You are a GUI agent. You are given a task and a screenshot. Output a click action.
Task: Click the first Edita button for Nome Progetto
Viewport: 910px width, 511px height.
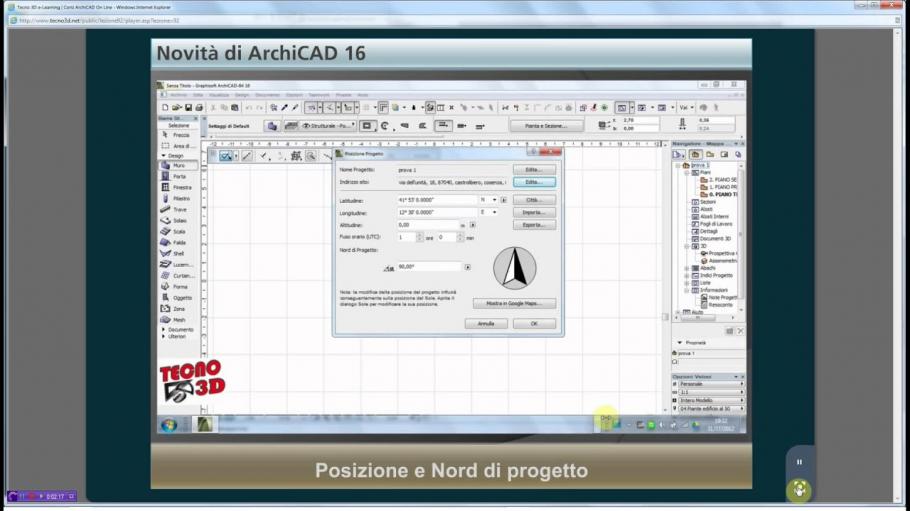(534, 170)
